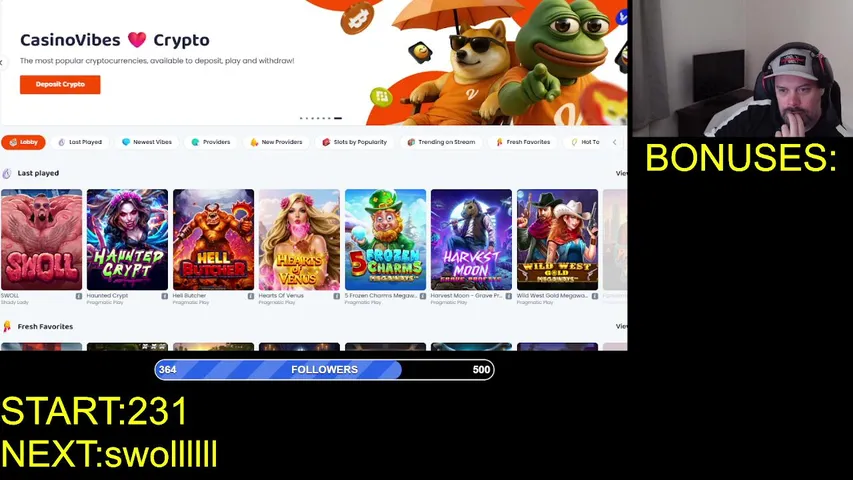
Task: Launch 5 Frozen Charms Megaways thumbnail
Action: 385,239
